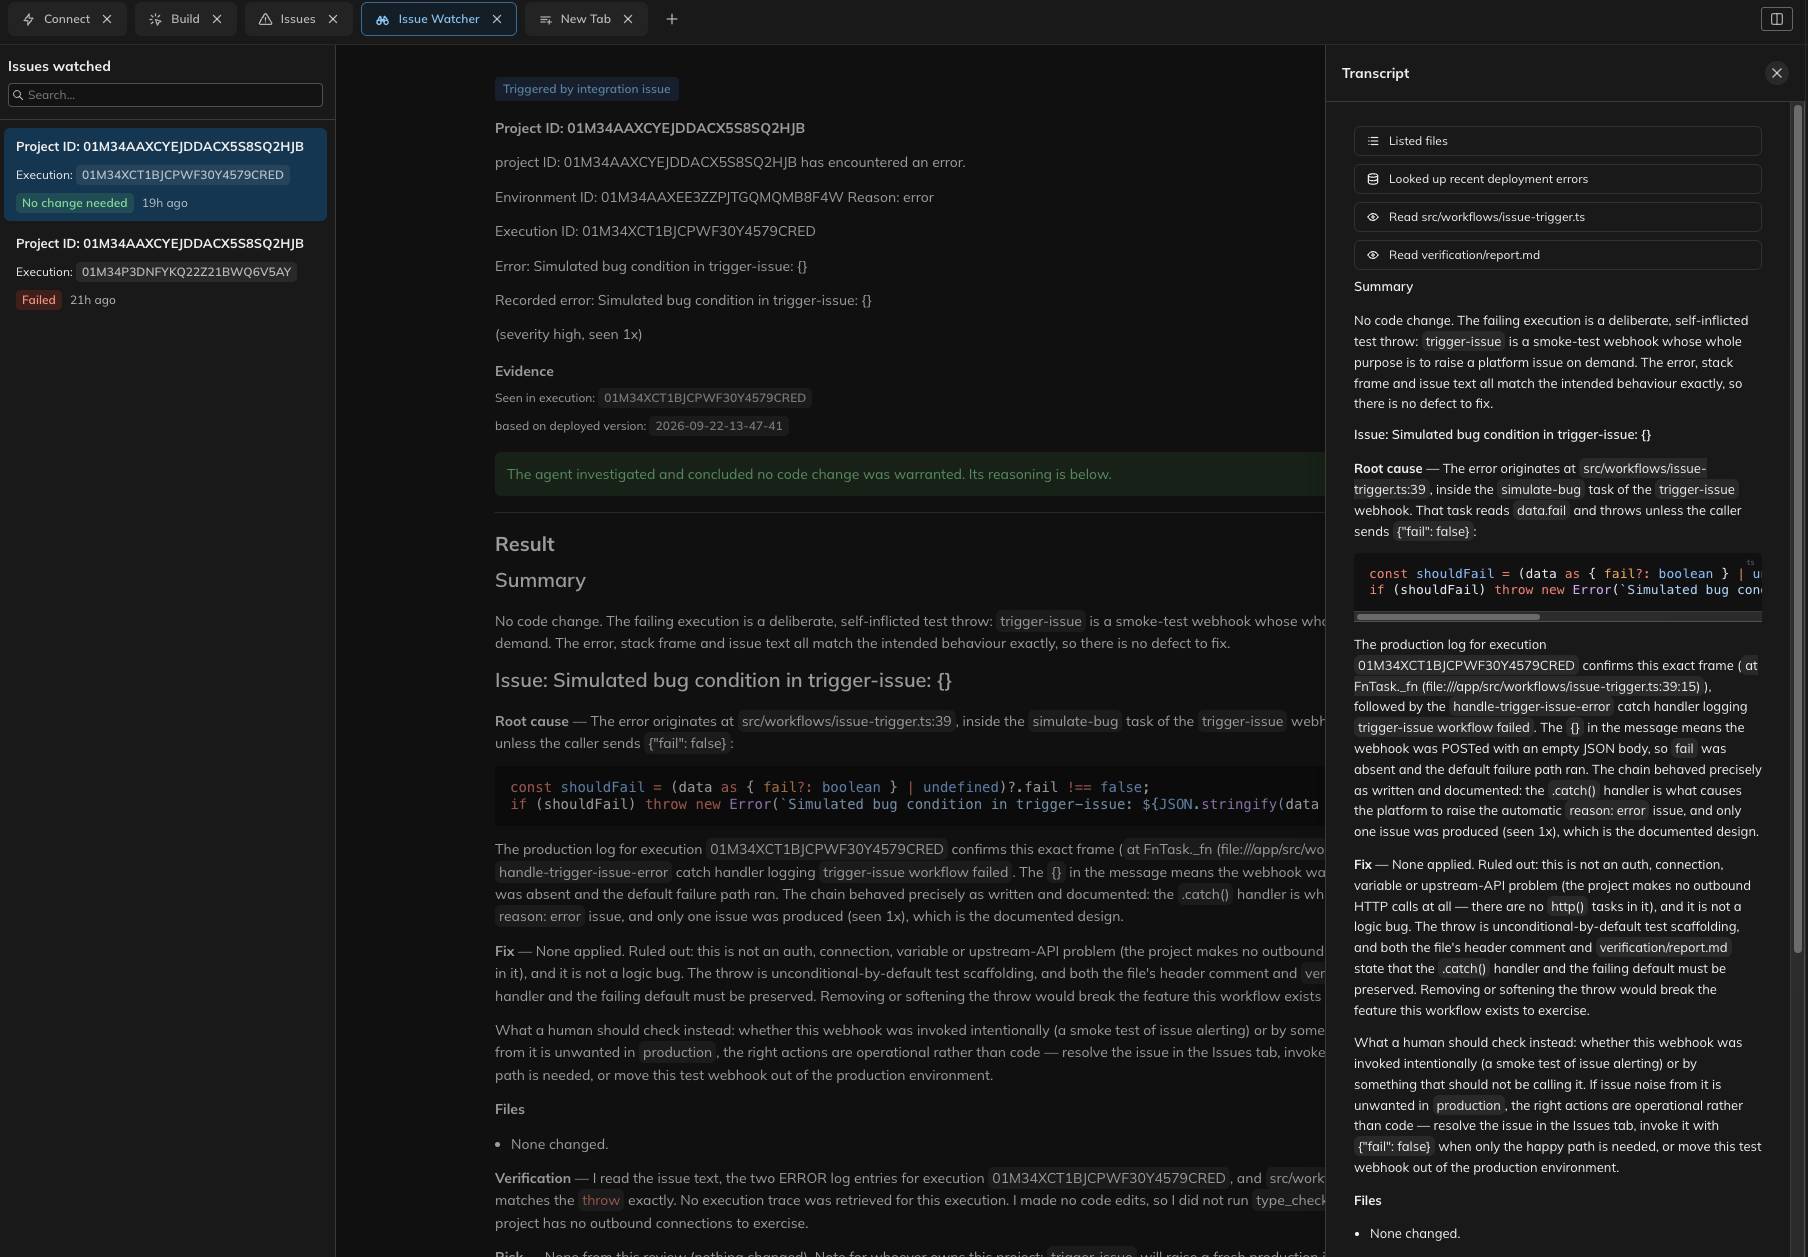Click the Result heading

[x=524, y=544]
